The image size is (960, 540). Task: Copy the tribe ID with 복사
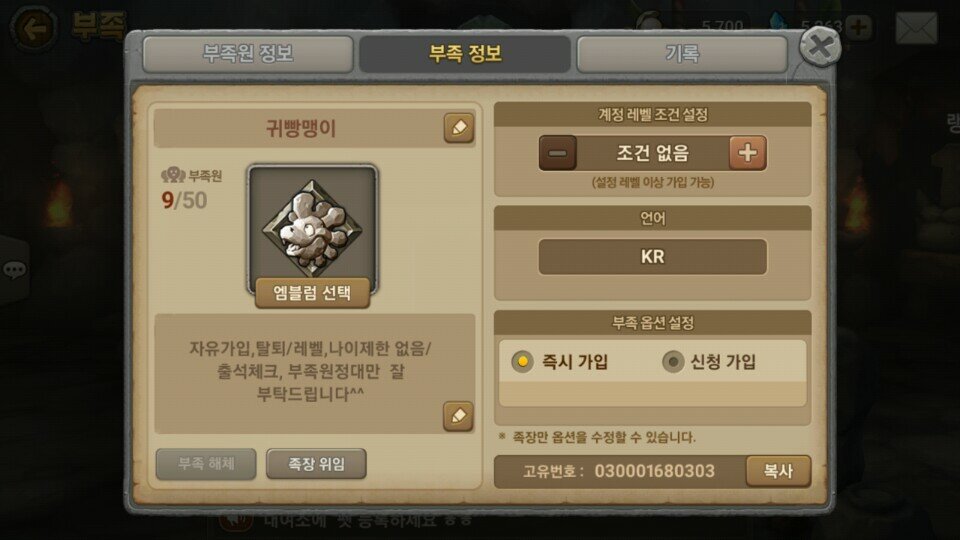tap(778, 471)
